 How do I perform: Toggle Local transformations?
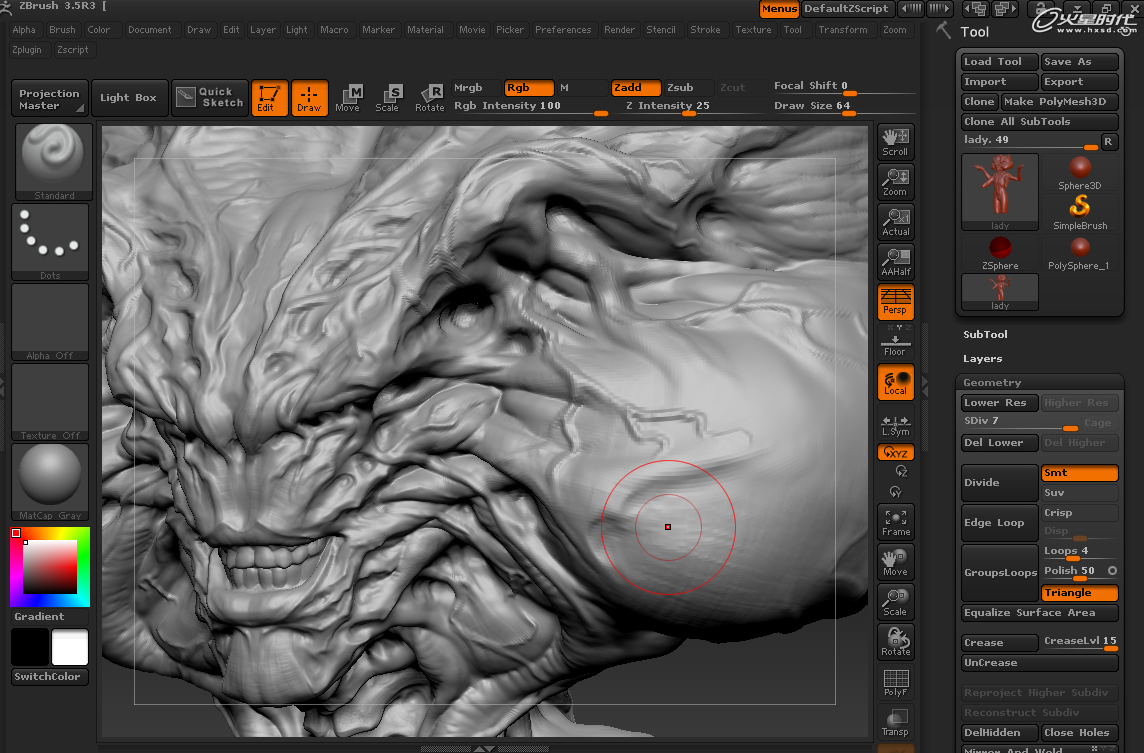[895, 382]
